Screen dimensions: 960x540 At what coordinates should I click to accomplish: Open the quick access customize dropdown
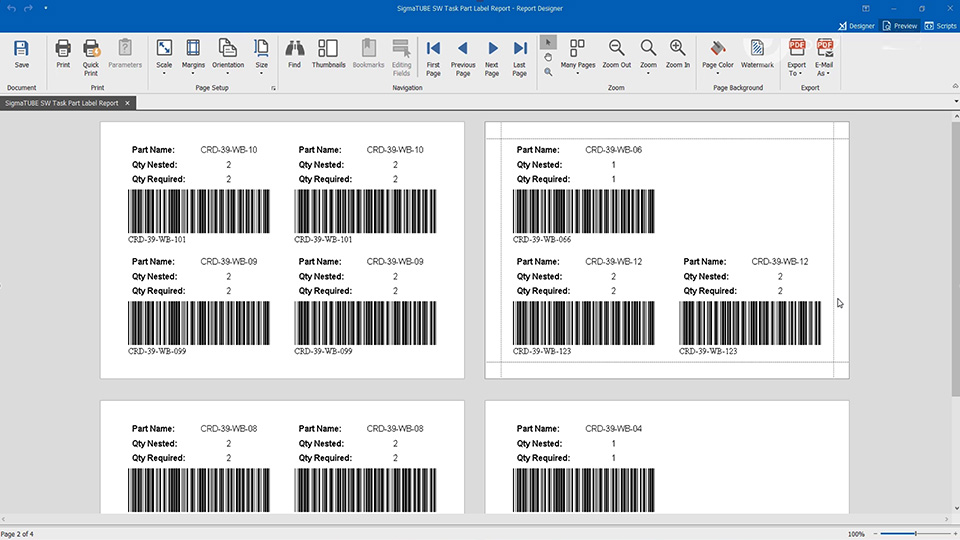click(x=46, y=8)
